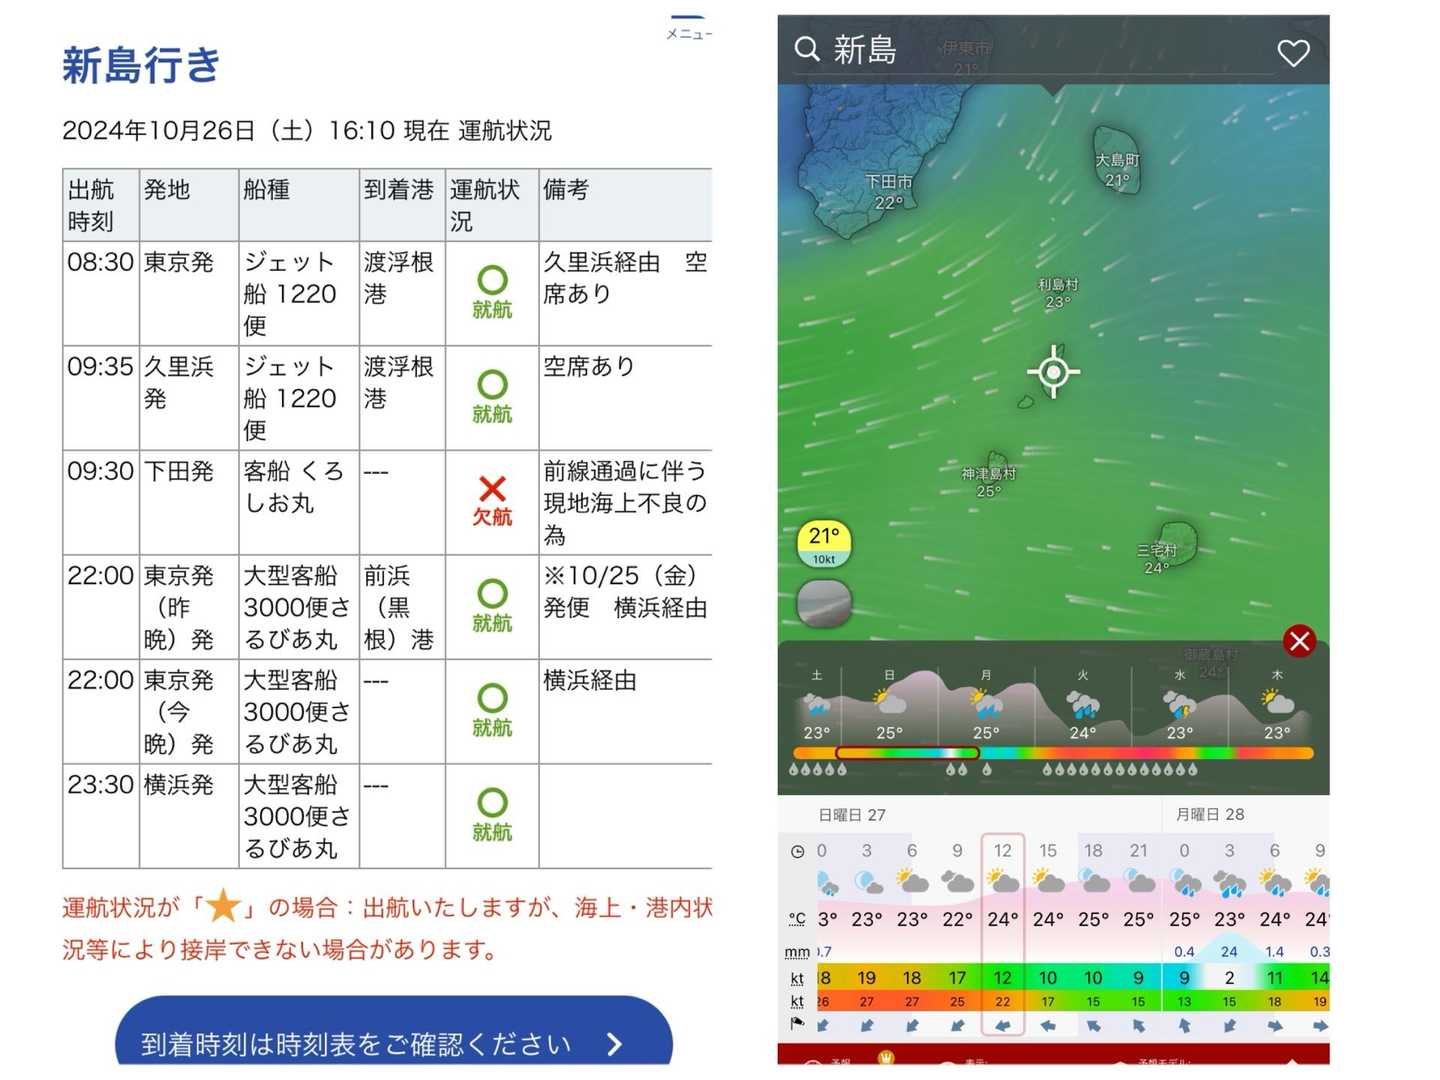The height and width of the screenshot is (1080, 1440).
Task: Tap the 大島町 label on the map
Action: pyautogui.click(x=1117, y=160)
